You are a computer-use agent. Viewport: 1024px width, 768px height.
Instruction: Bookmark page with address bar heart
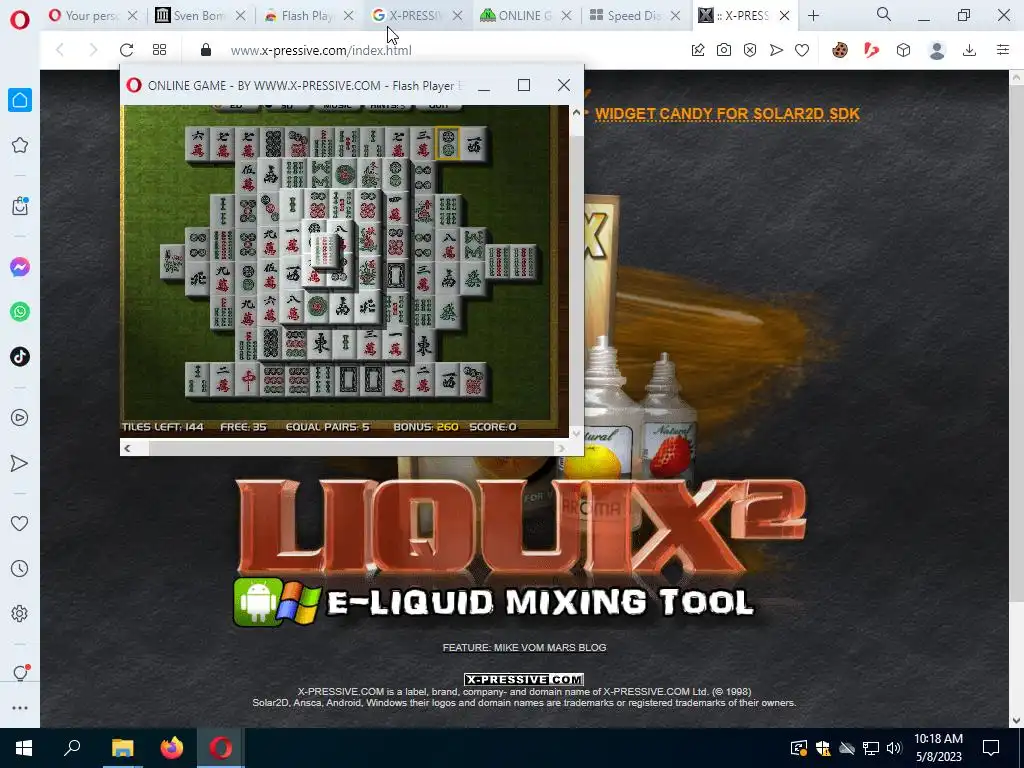pyautogui.click(x=802, y=50)
